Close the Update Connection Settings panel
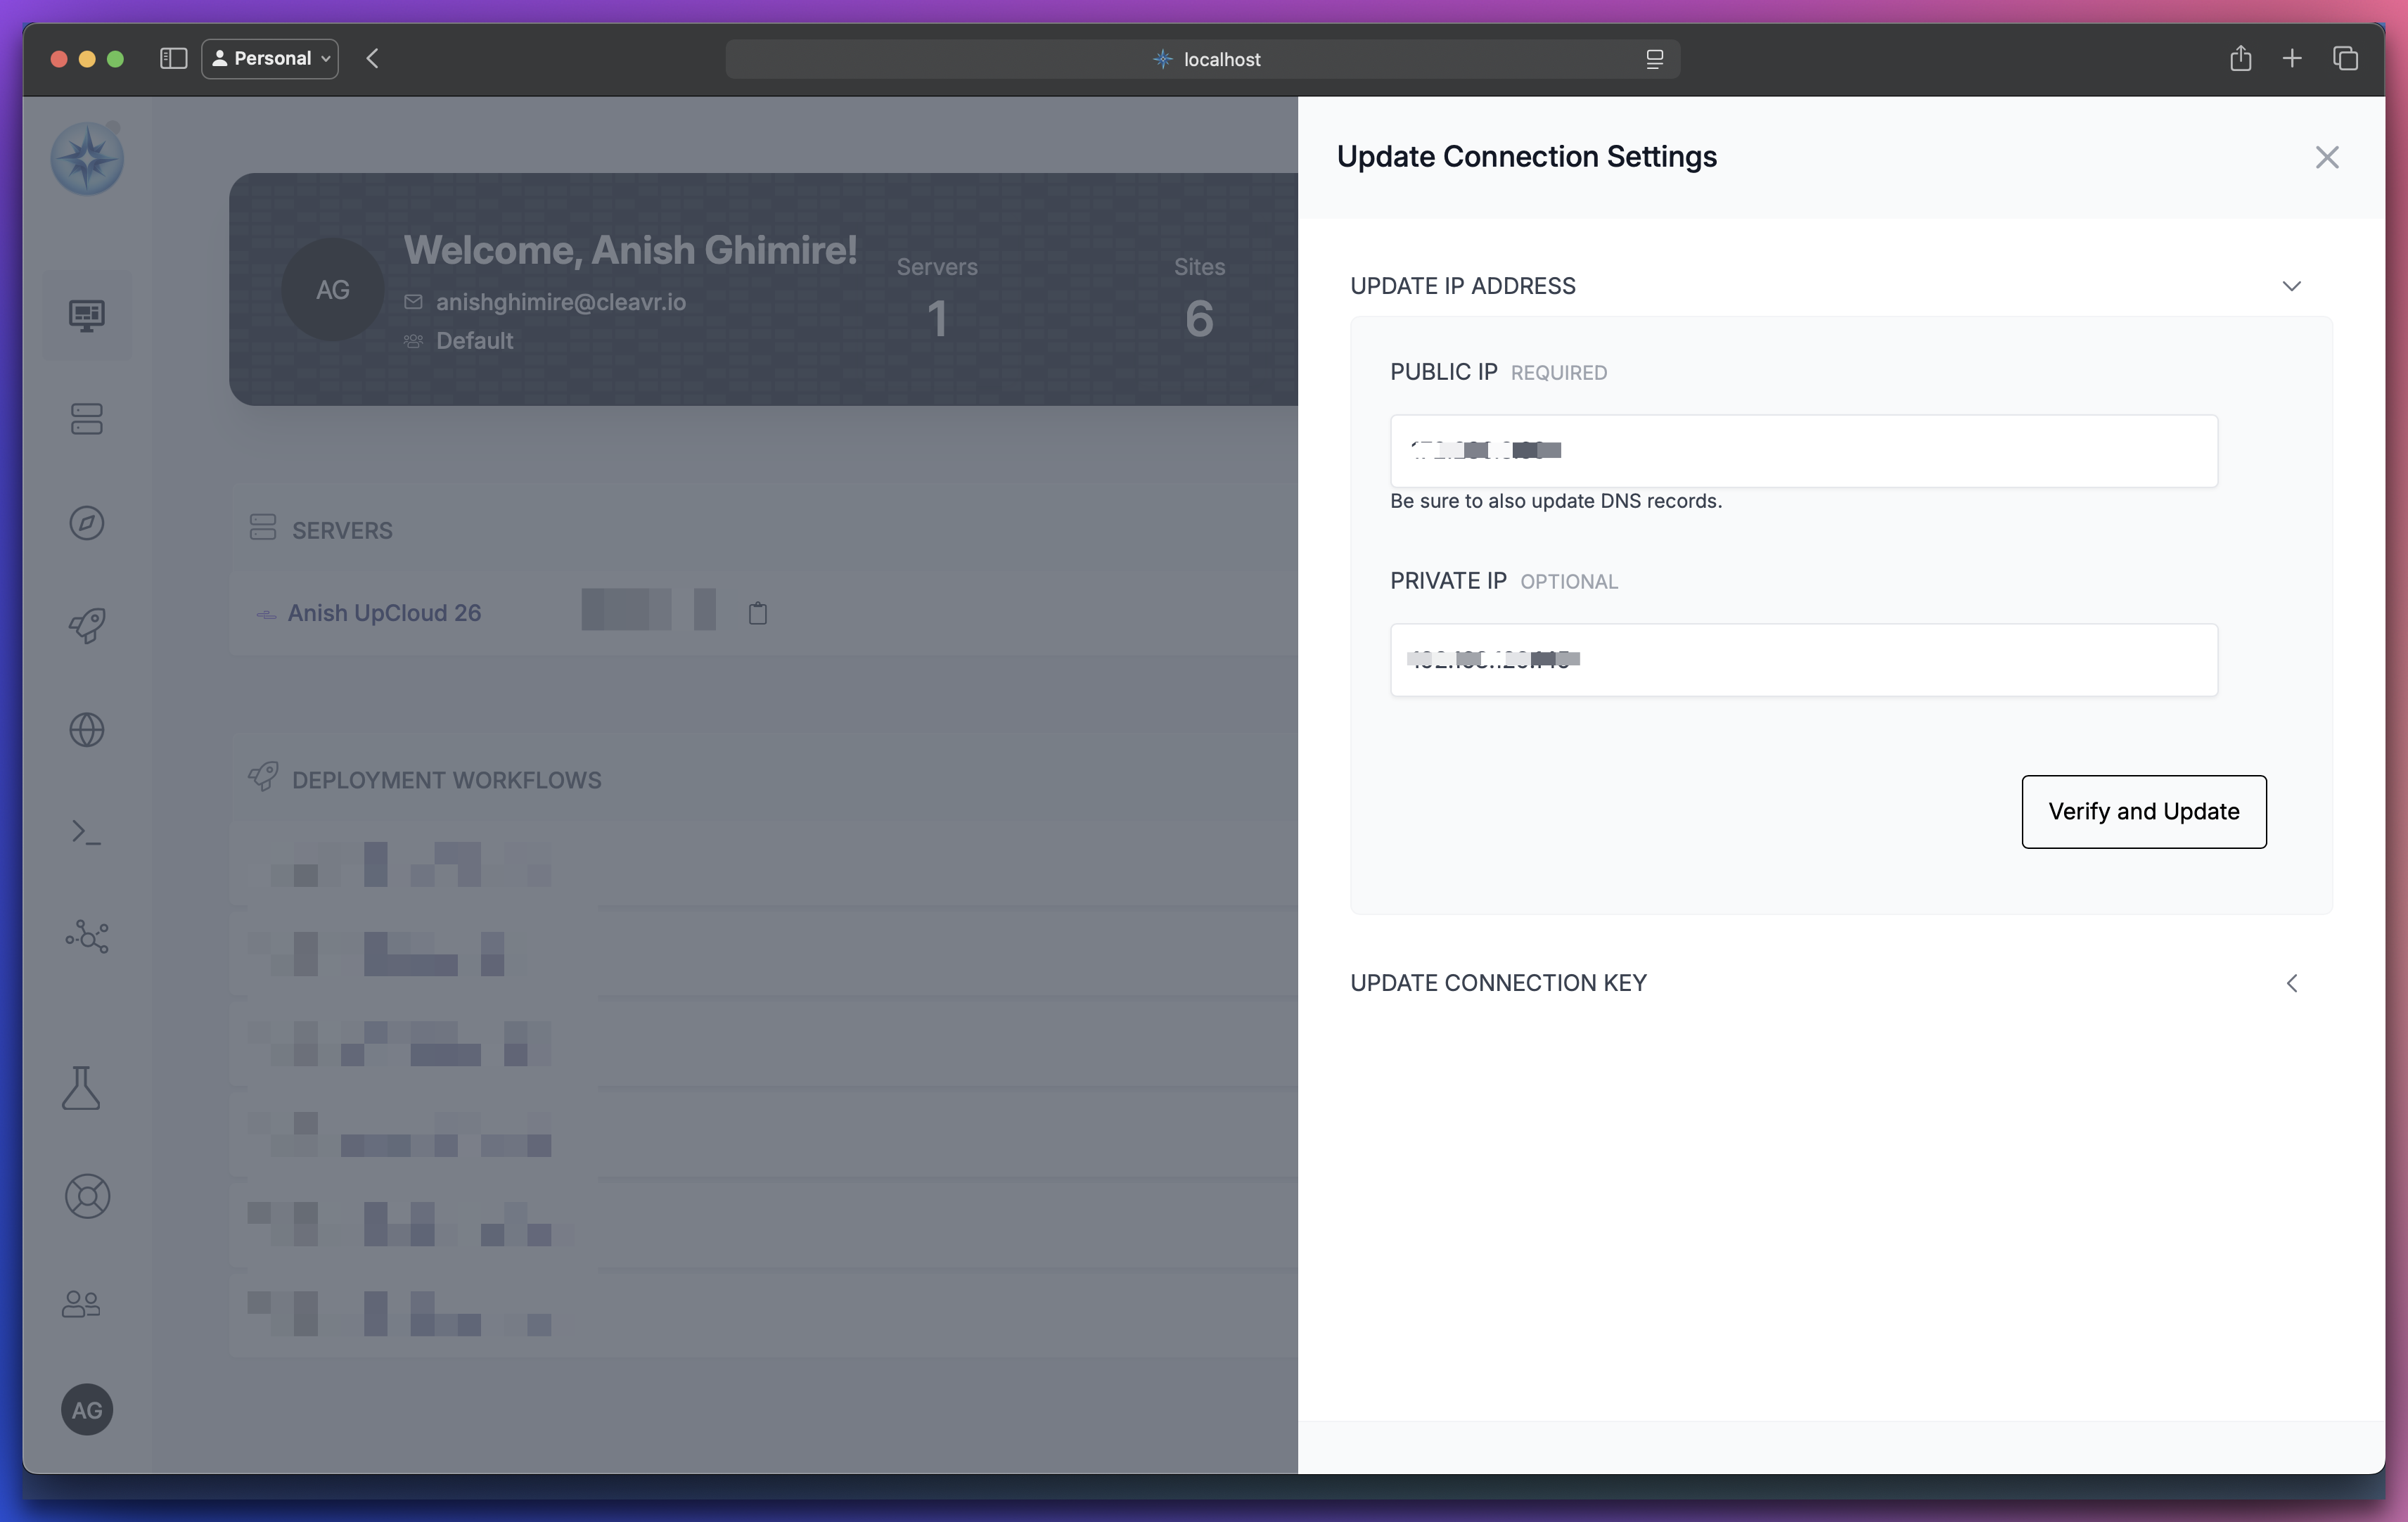Screen dimensions: 2408x1522 click(2327, 157)
